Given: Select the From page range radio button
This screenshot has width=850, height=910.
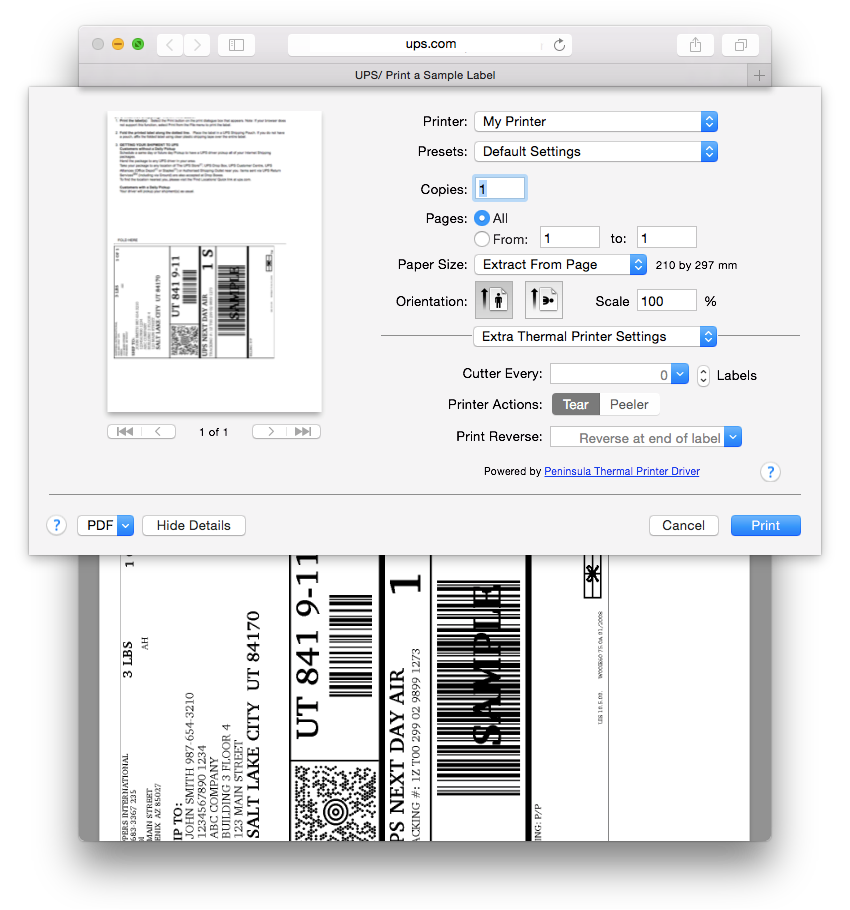Looking at the screenshot, I should coord(482,239).
